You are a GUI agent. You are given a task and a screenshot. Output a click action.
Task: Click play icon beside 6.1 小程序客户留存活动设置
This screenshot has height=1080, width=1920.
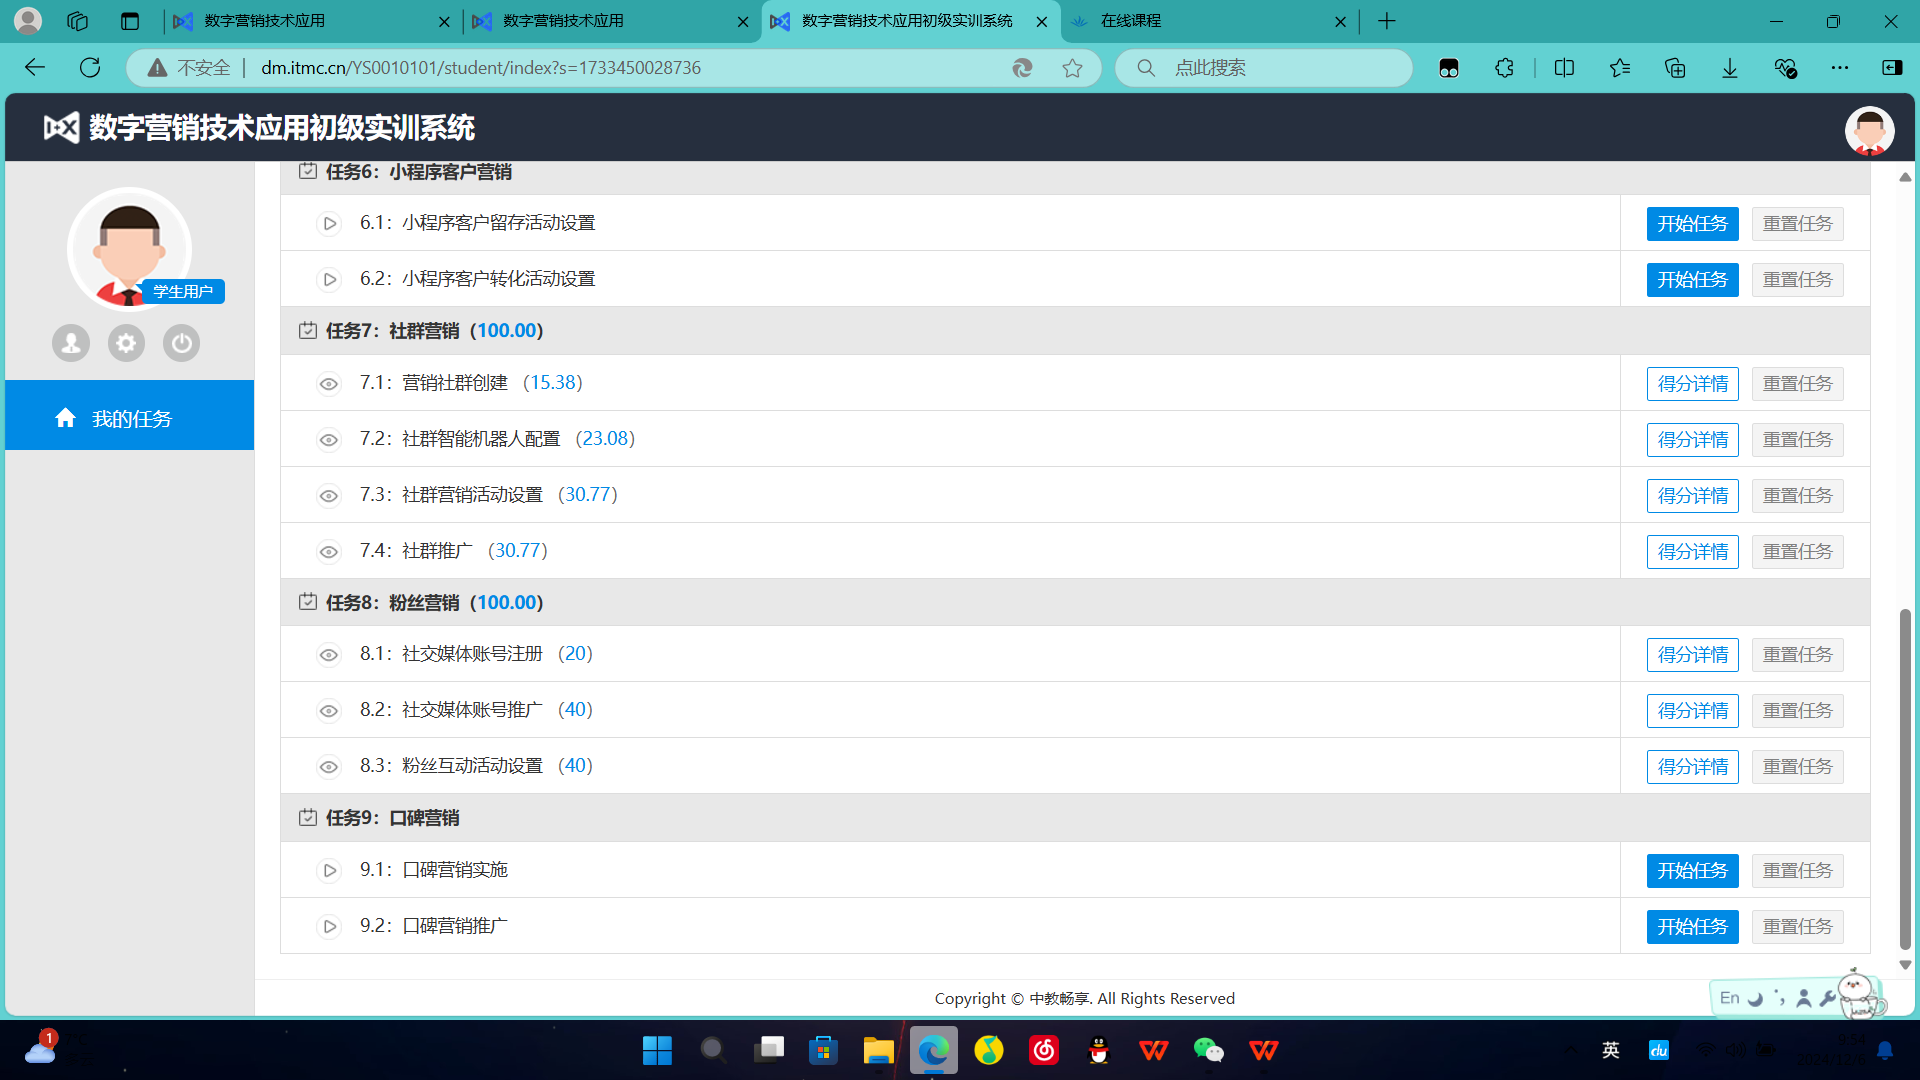point(329,223)
